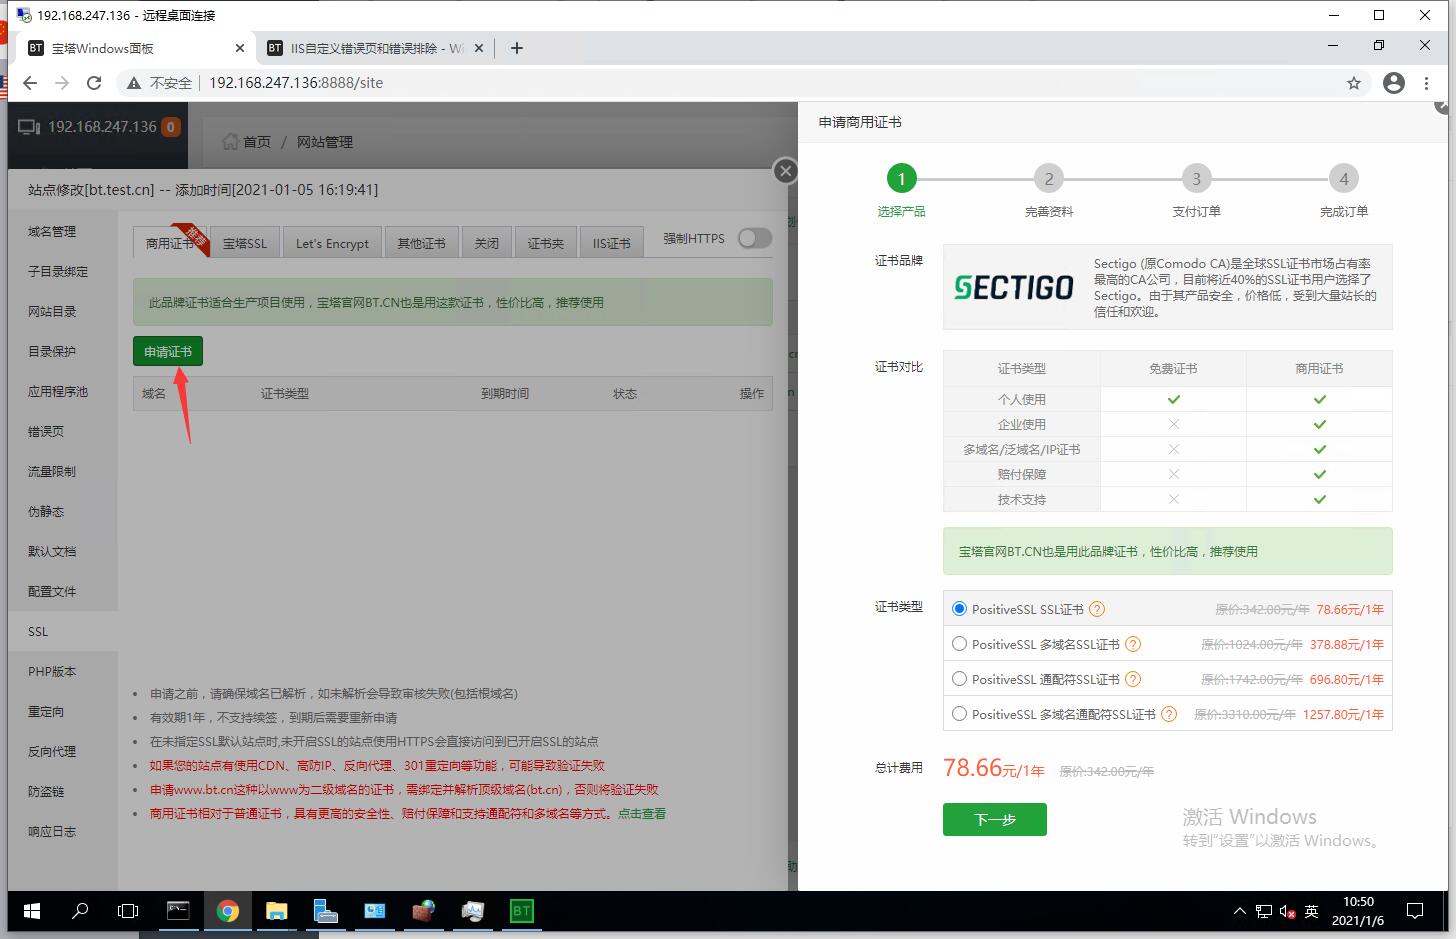Close the IIS自定义错误页 tab
Viewport: 1456px width, 939px height.
point(479,48)
